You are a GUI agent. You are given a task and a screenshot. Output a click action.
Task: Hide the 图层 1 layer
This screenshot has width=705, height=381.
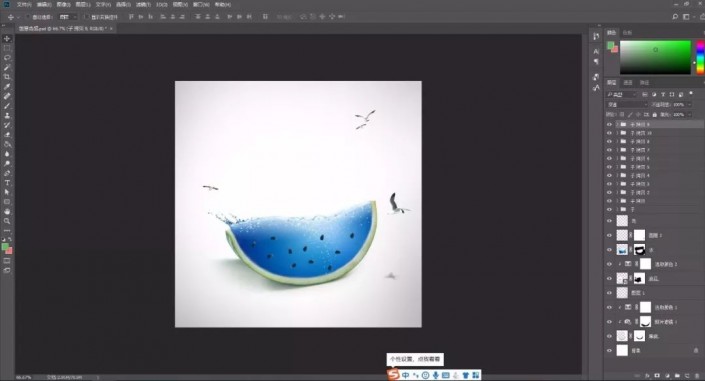610,293
